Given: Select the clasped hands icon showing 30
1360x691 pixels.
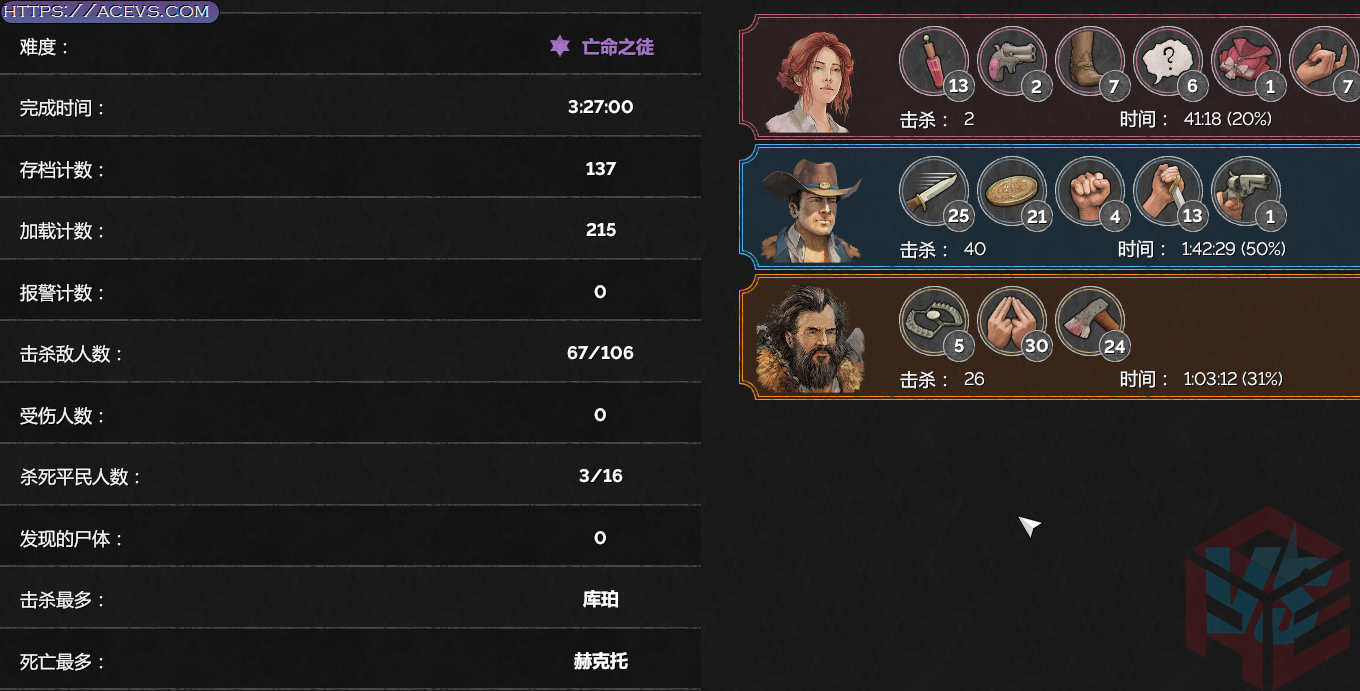Looking at the screenshot, I should 1012,322.
